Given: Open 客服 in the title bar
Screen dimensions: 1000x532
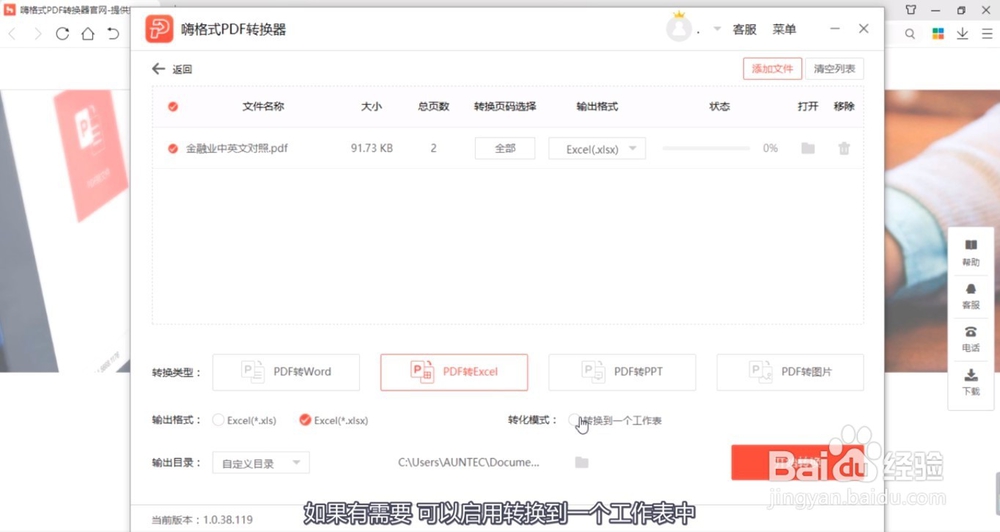Looking at the screenshot, I should [744, 29].
